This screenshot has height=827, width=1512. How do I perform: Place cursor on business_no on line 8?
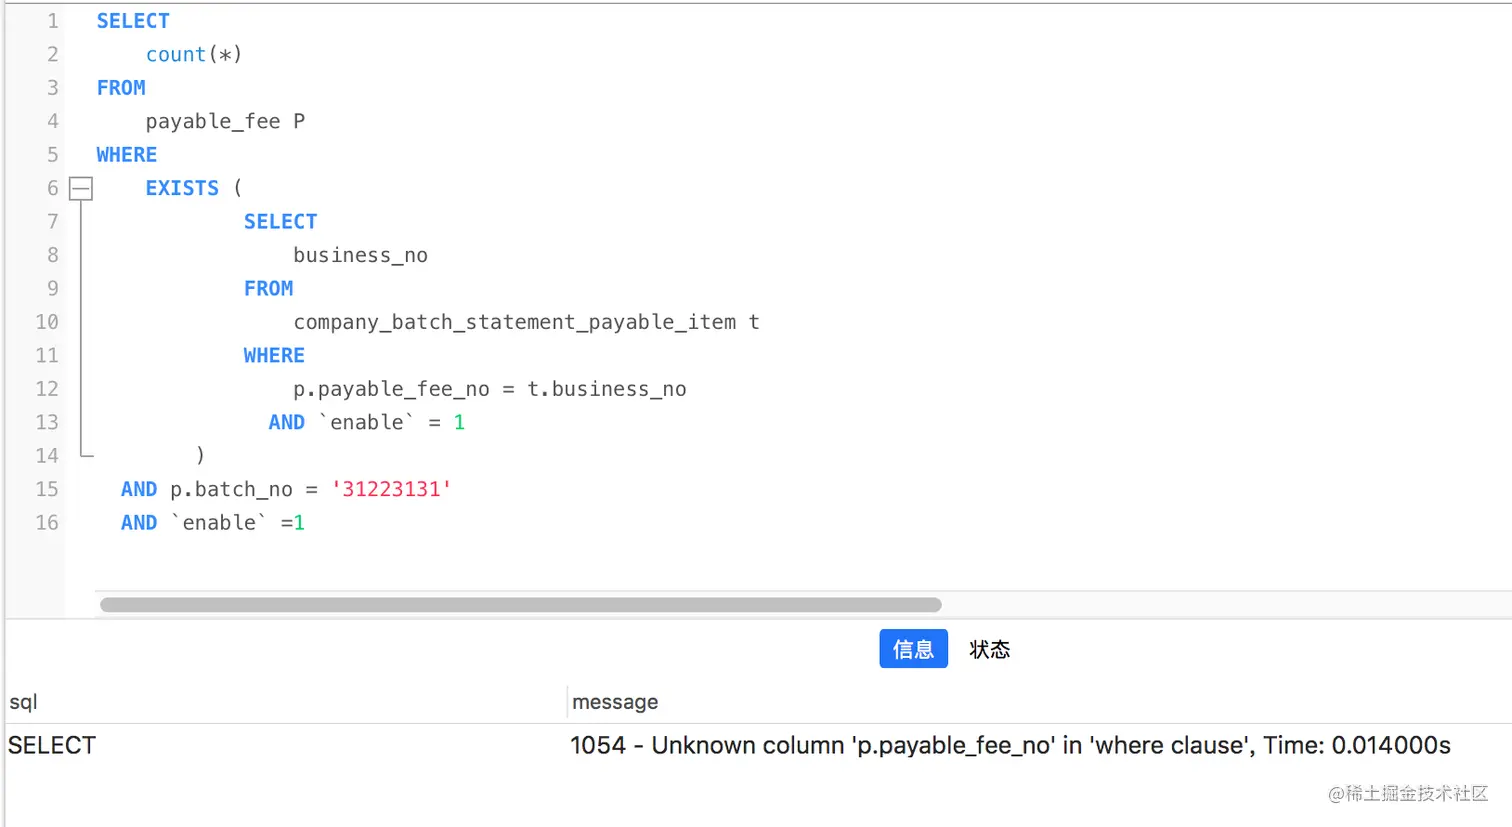pos(360,255)
